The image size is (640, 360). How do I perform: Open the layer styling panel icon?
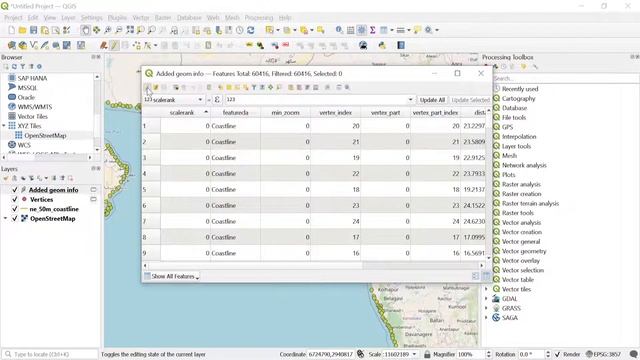coord(6,178)
